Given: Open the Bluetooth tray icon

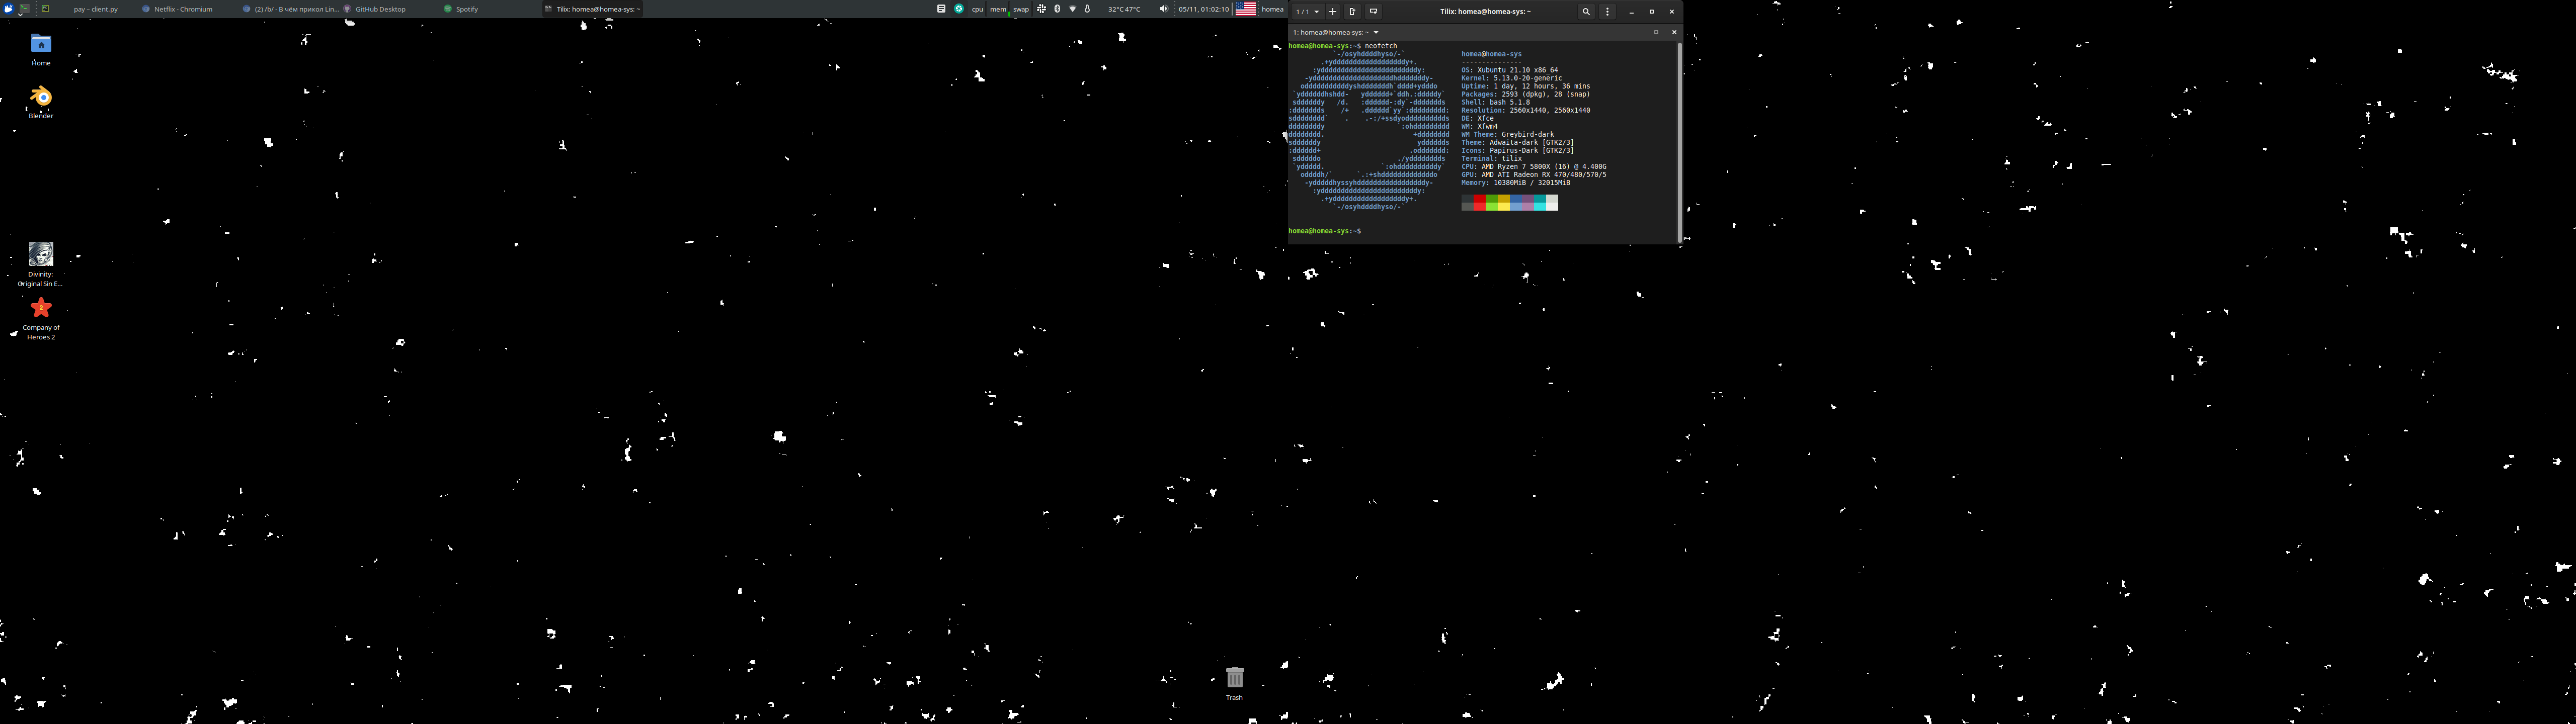Looking at the screenshot, I should 1057,9.
